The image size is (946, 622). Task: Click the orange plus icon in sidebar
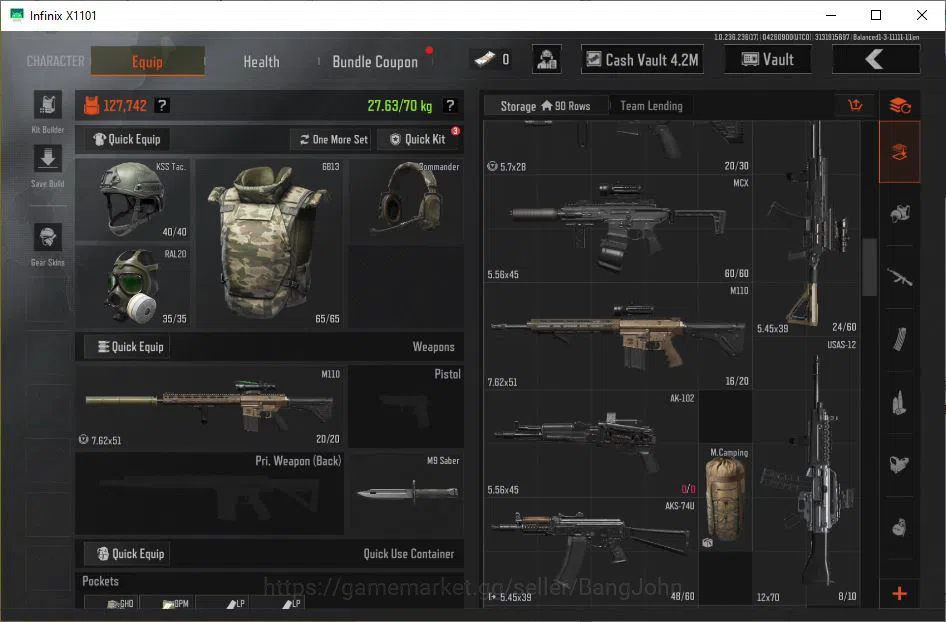900,594
